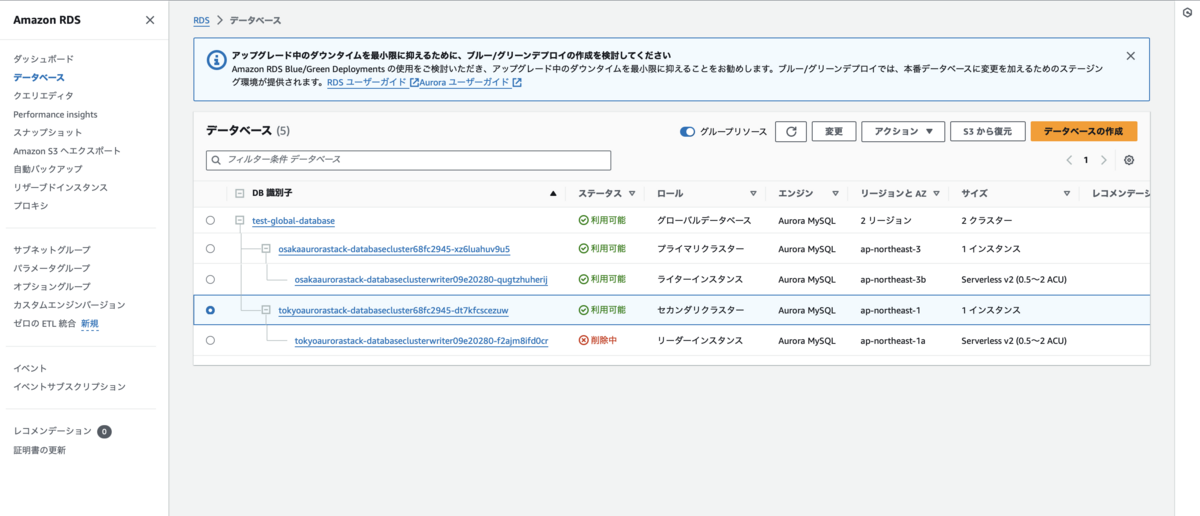Click the データベースの作成 button
This screenshot has height=516, width=1200.
click(x=1083, y=131)
